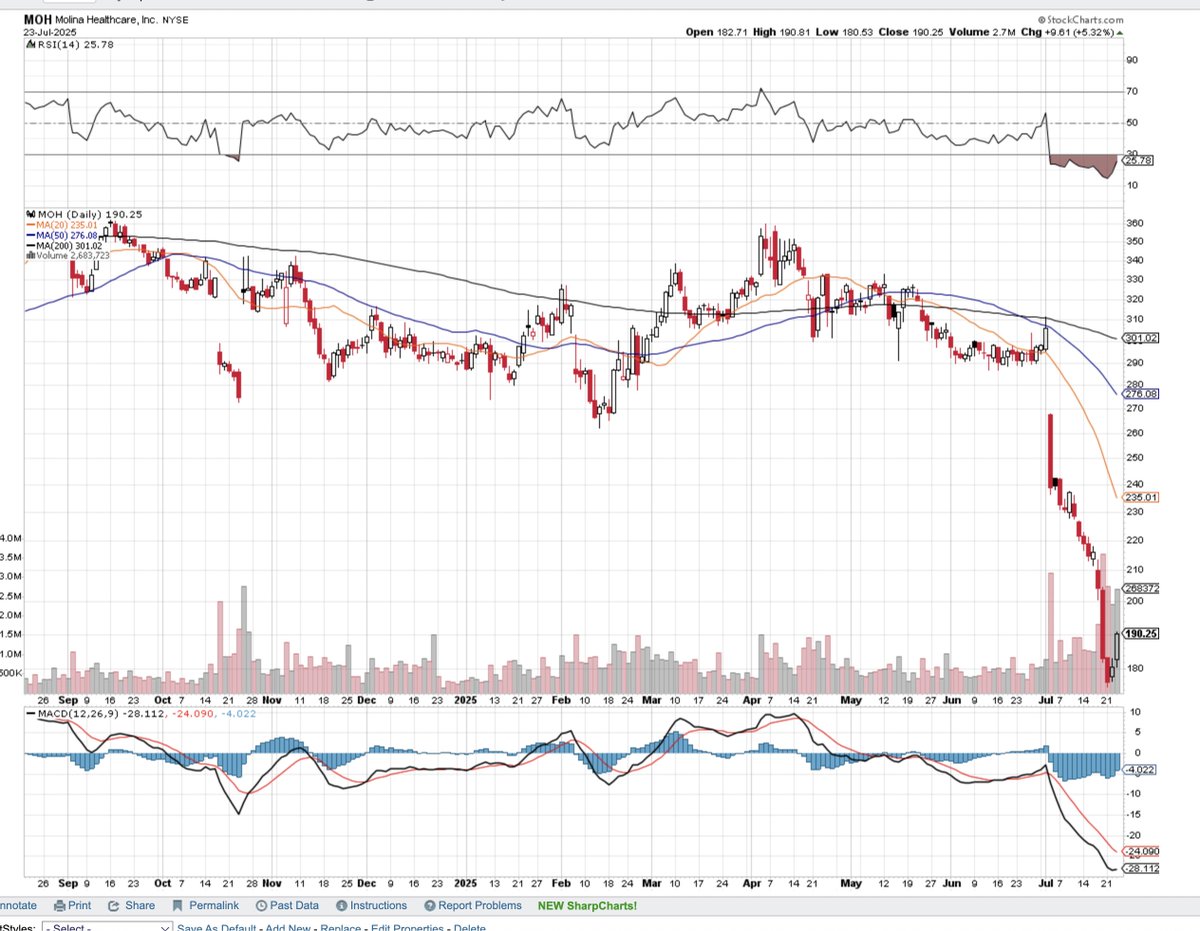Click the -28.112 MACD axis tag

tap(1143, 869)
